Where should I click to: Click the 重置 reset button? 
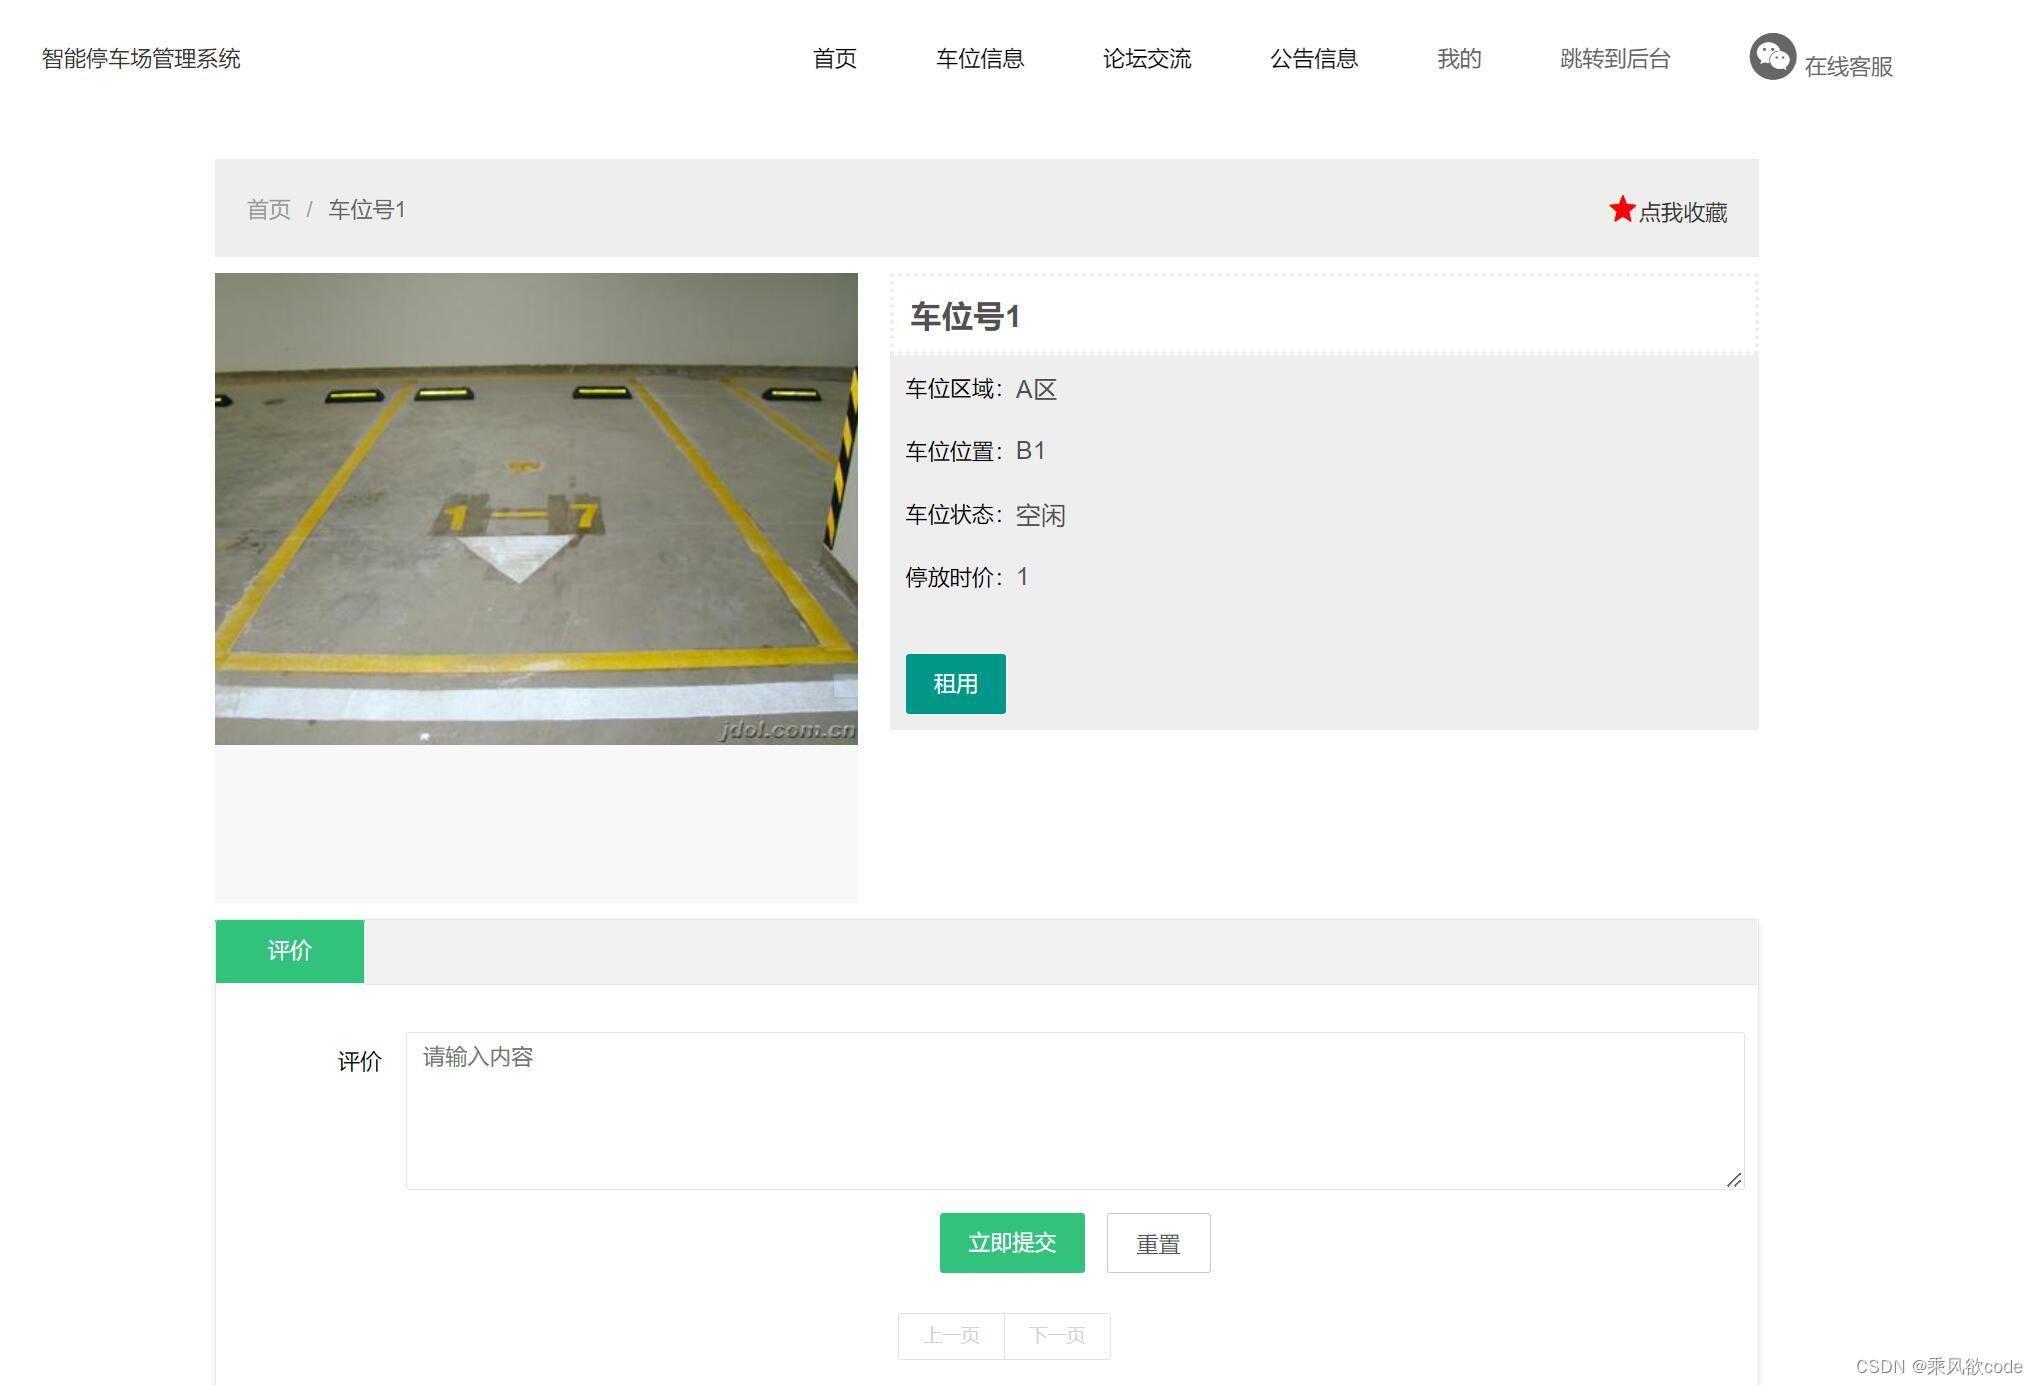1158,1244
